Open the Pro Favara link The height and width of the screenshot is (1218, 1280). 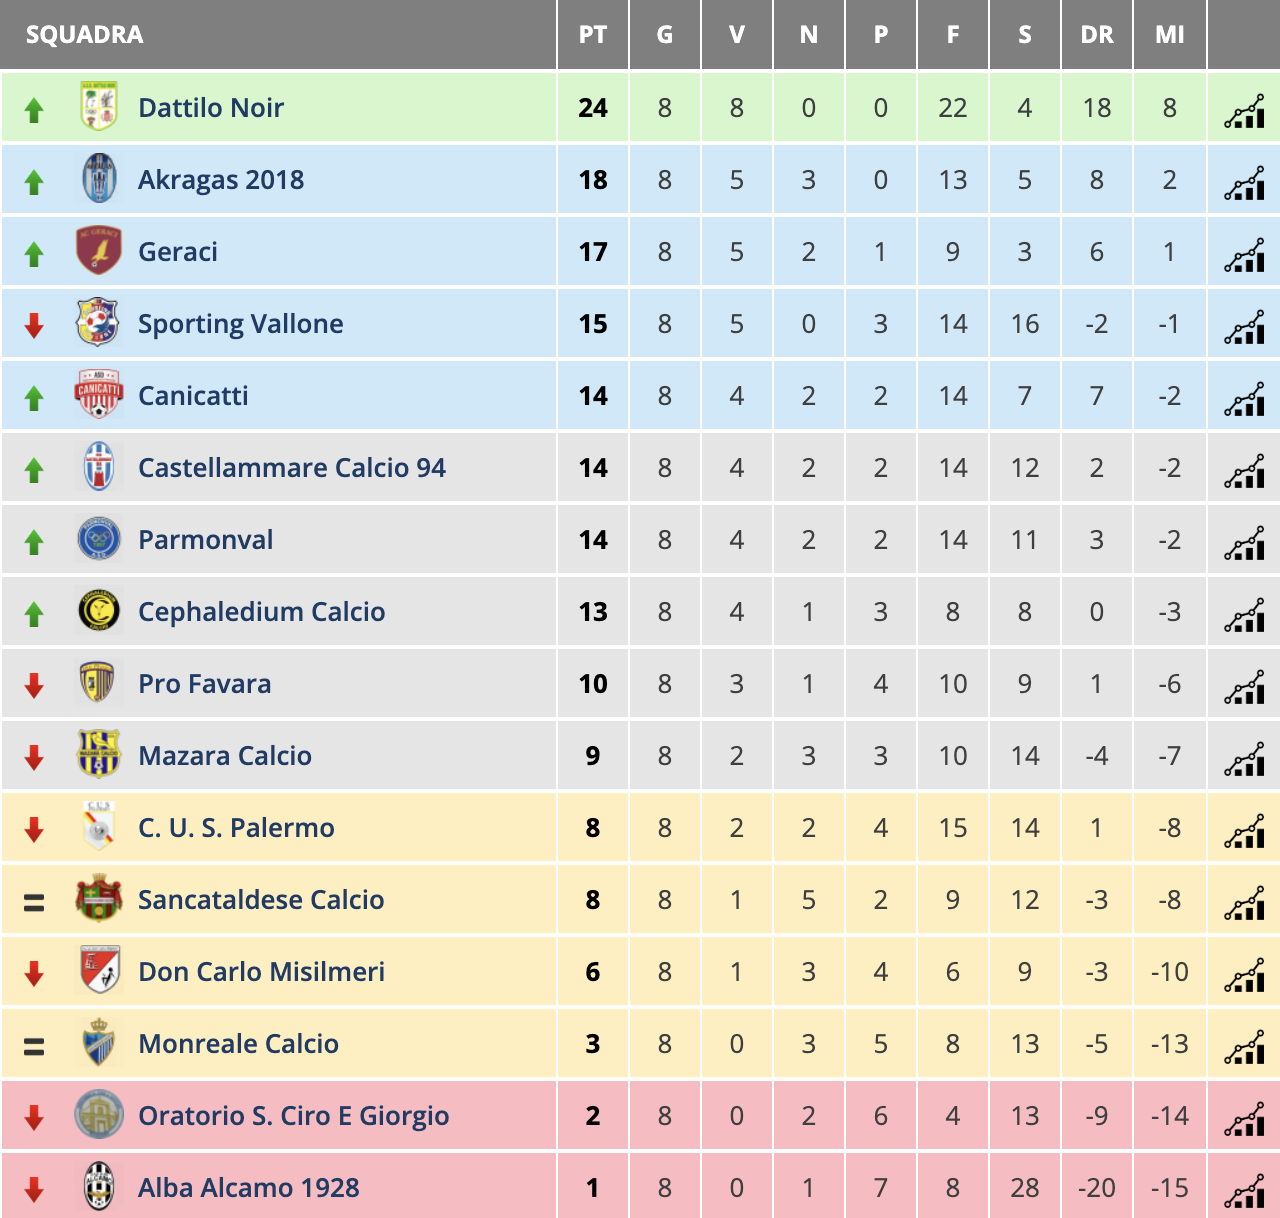tap(204, 684)
